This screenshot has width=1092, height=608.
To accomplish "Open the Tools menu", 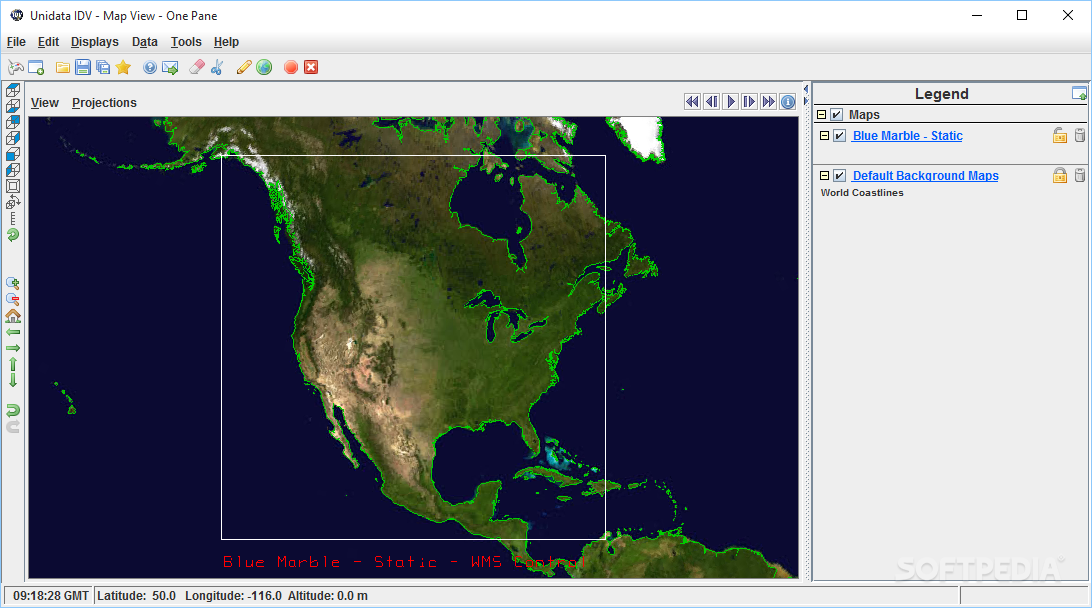I will 186,42.
